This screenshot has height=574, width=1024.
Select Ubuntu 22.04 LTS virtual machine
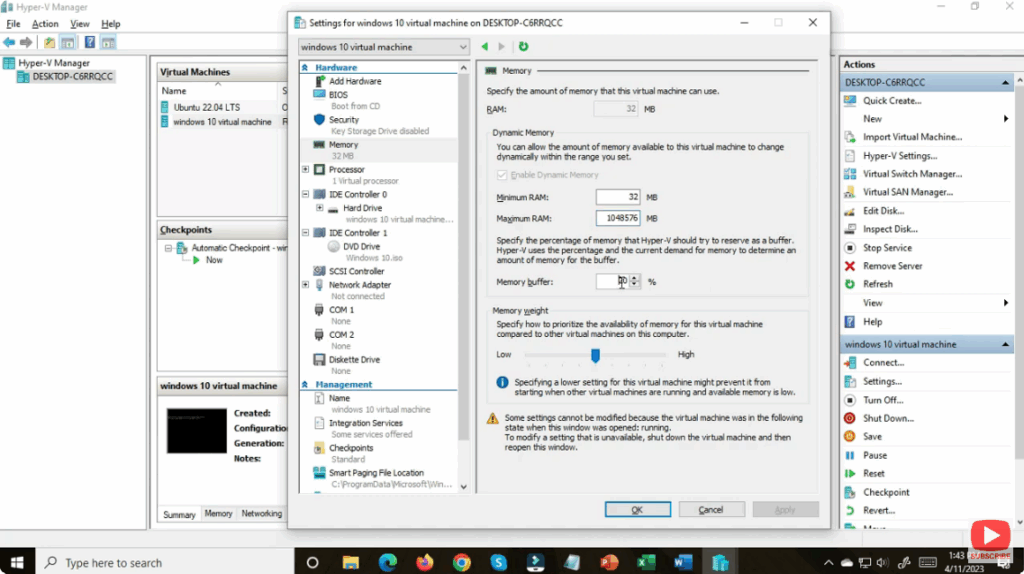[x=206, y=107]
